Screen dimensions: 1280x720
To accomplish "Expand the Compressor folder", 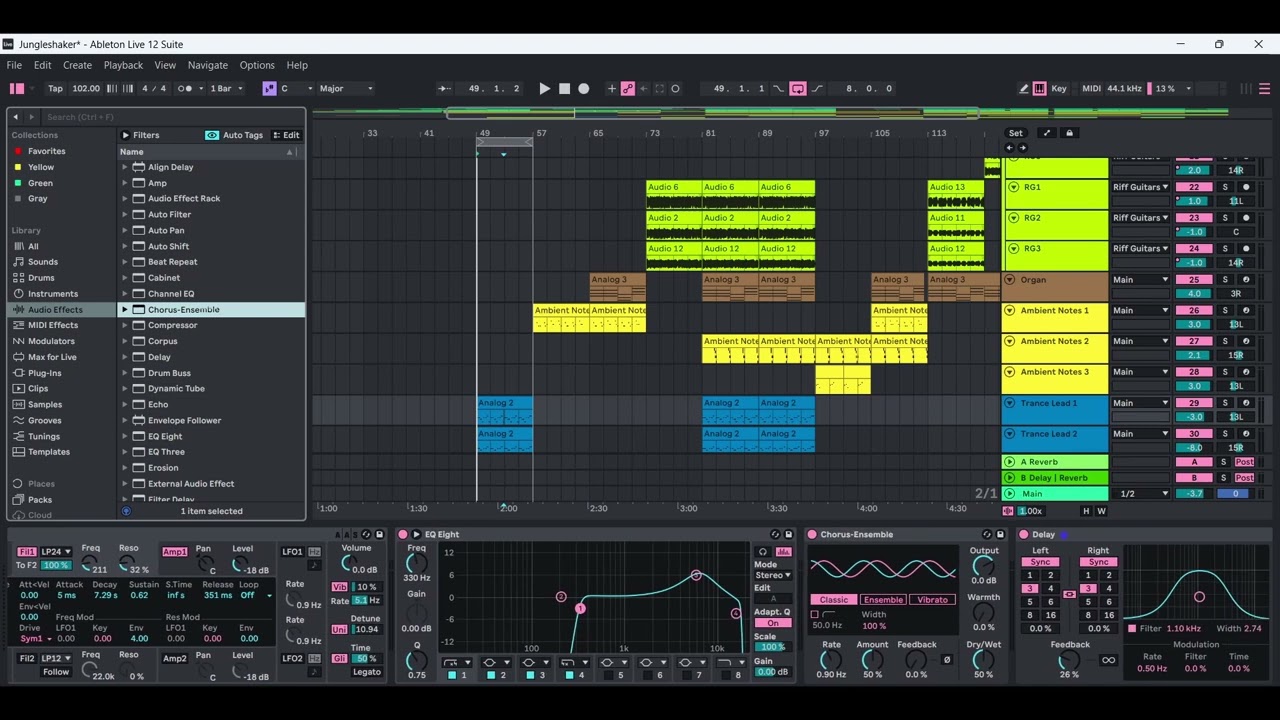I will pyautogui.click(x=125, y=325).
